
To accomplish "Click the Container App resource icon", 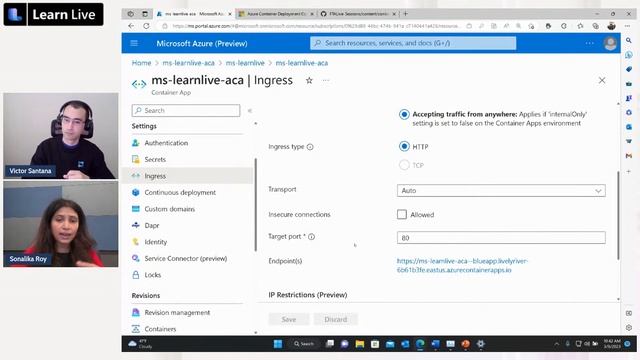I will [139, 84].
